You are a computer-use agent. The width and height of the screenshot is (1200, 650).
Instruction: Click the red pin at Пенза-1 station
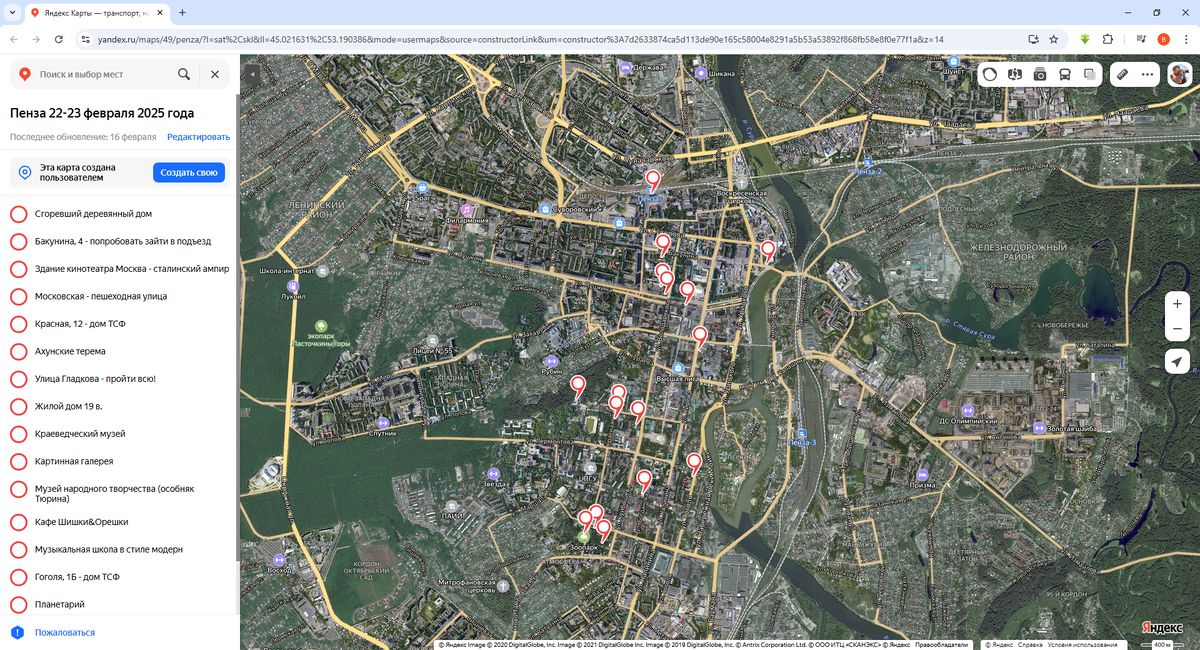[653, 180]
